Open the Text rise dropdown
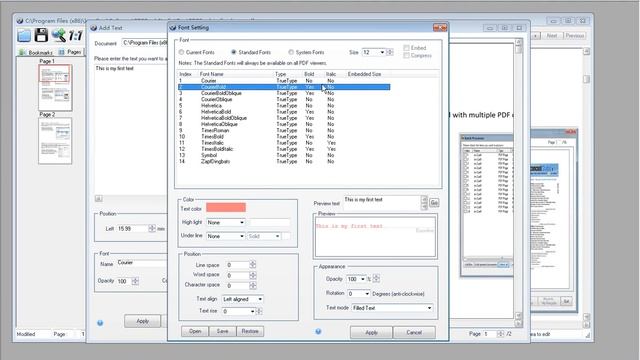 (252, 311)
